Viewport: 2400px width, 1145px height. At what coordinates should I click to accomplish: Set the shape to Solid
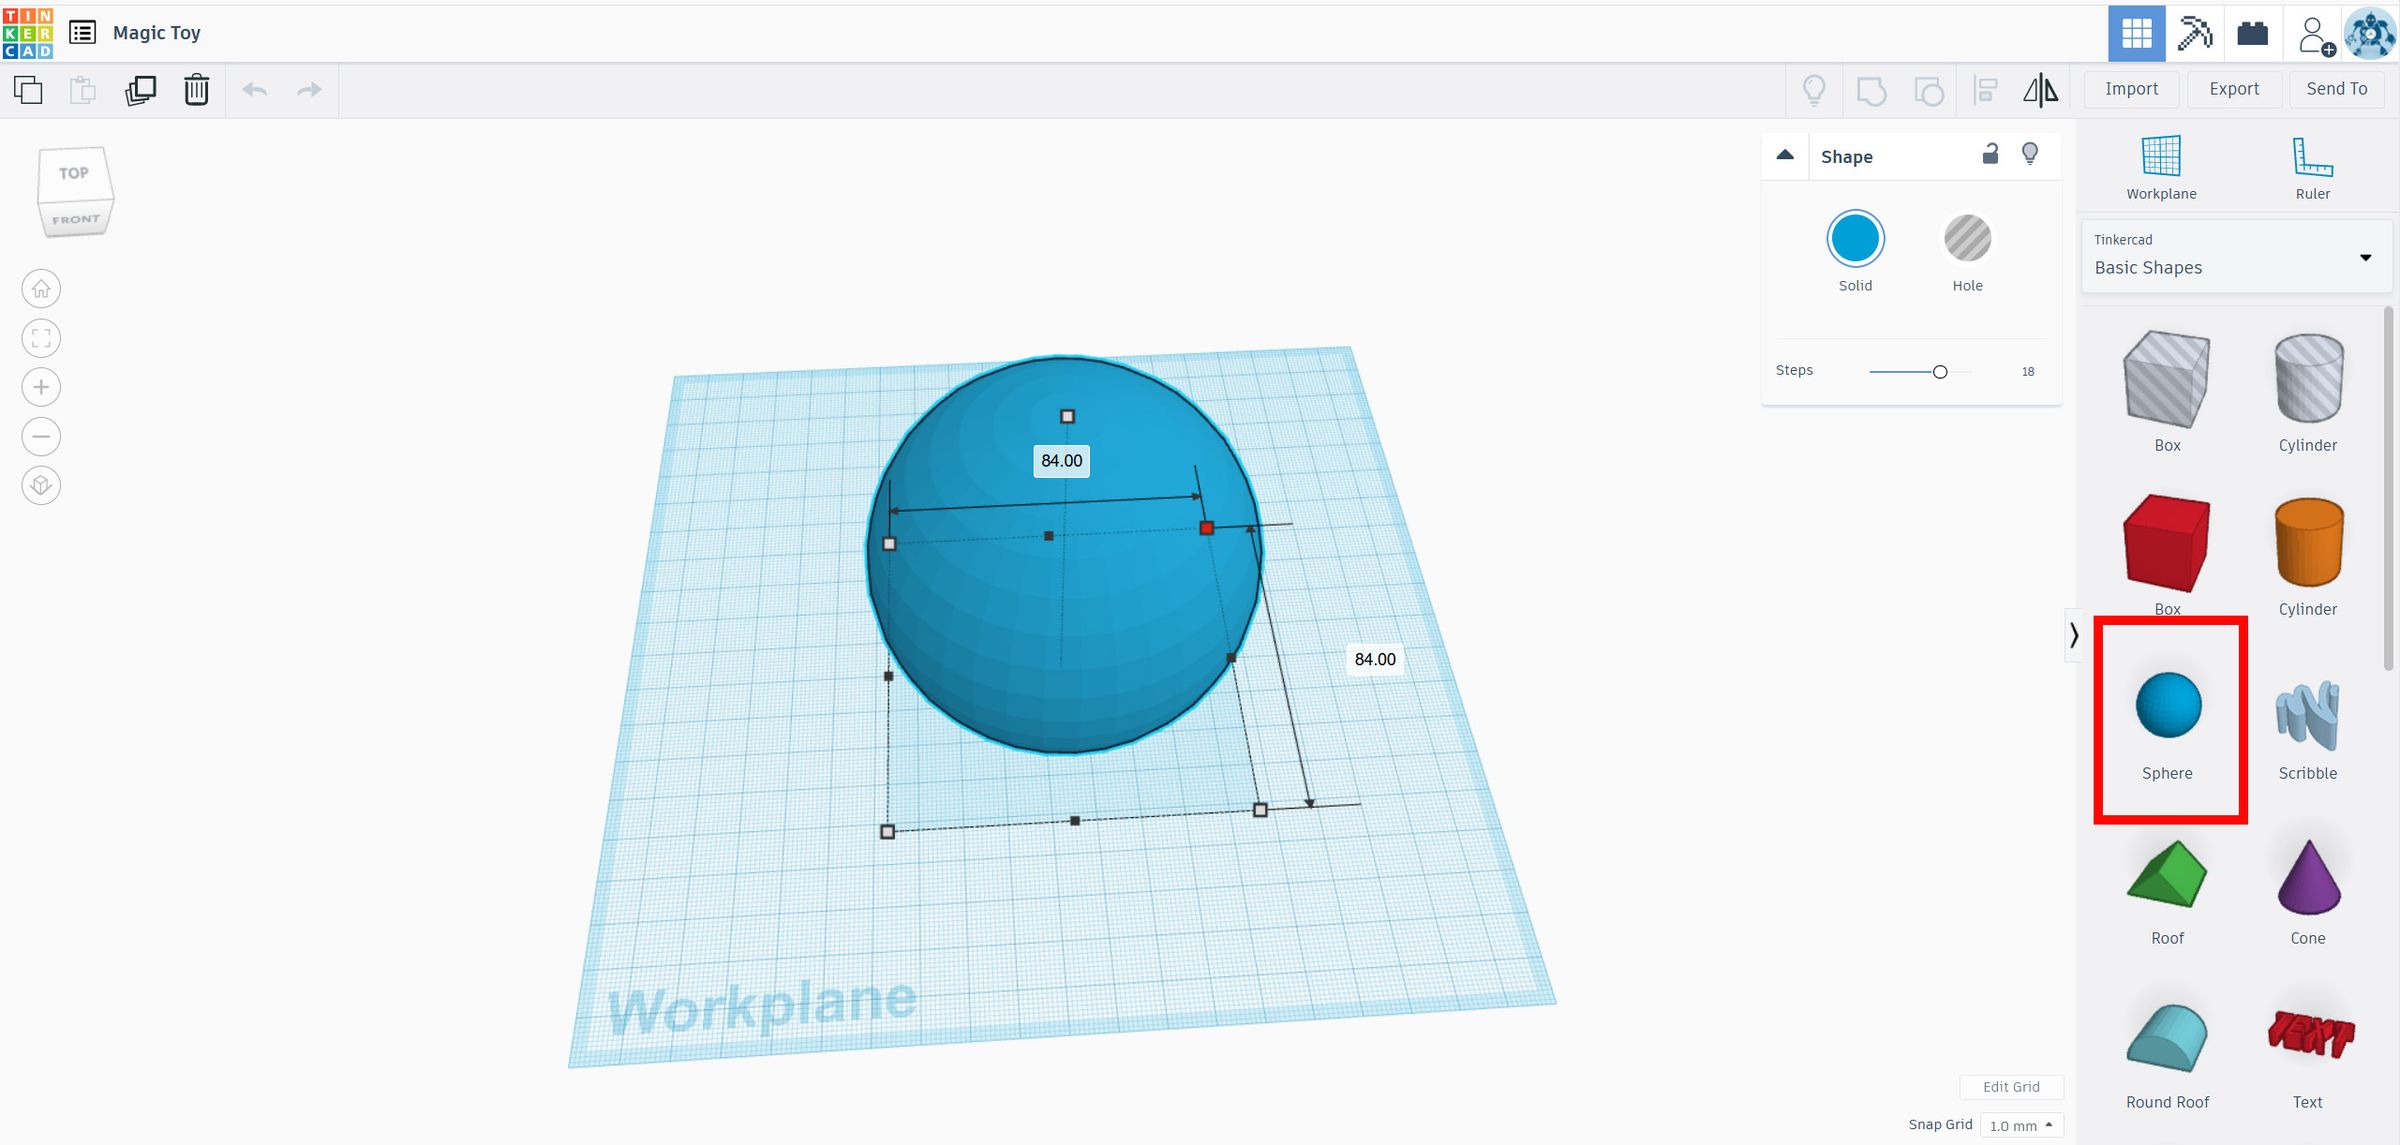[x=1855, y=239]
